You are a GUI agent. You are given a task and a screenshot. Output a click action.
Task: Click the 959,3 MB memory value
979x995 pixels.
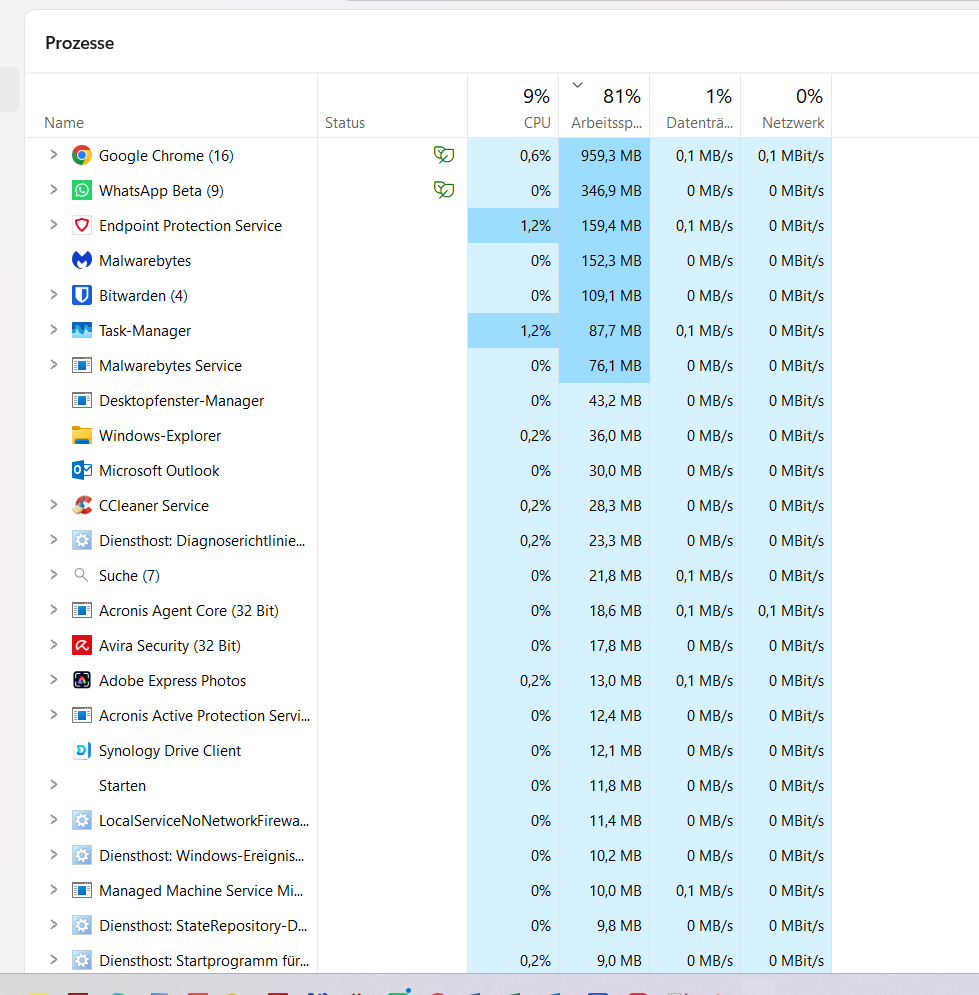point(611,155)
